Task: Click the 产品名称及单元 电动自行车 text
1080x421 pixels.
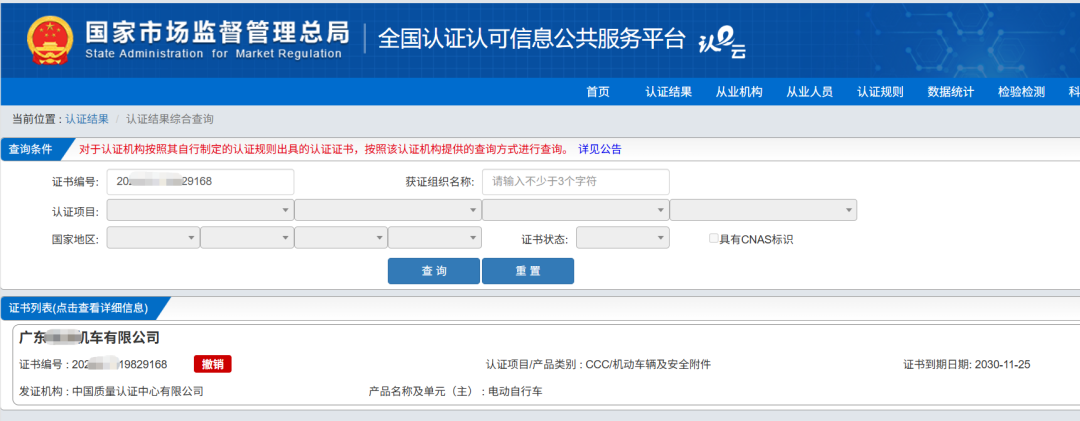Action: (x=456, y=391)
